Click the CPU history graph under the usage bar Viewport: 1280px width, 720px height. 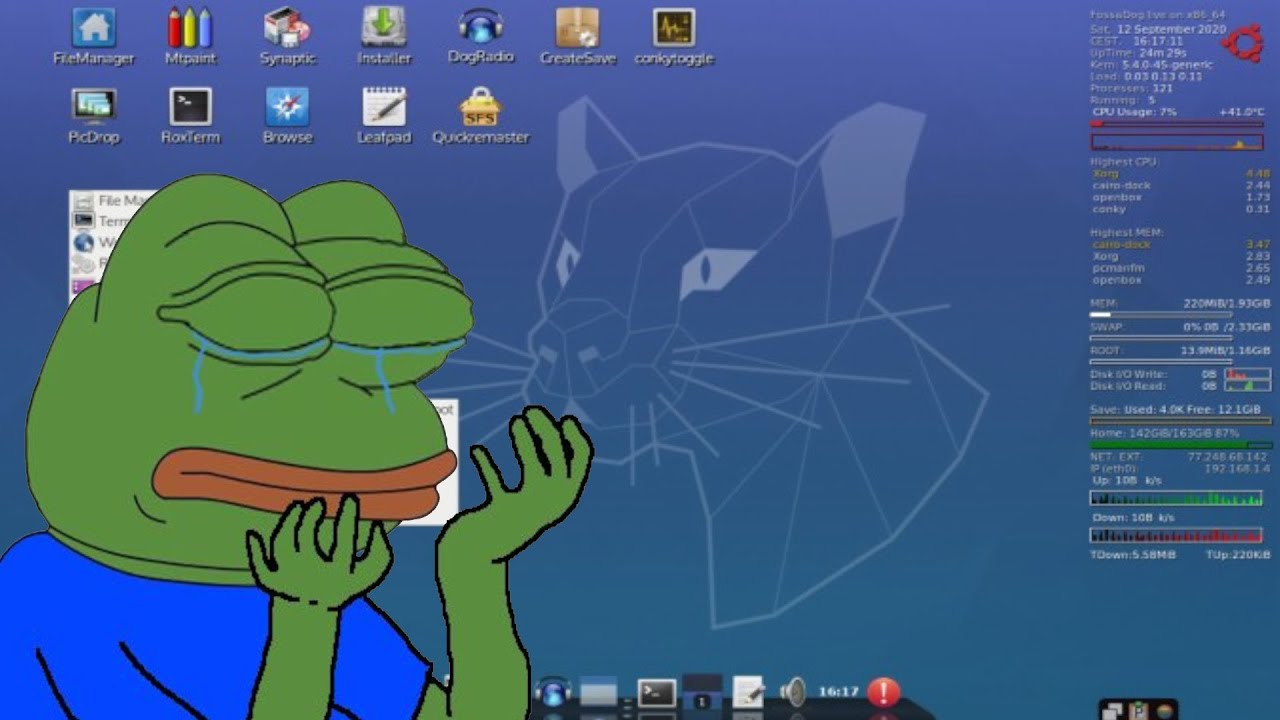pos(1176,142)
